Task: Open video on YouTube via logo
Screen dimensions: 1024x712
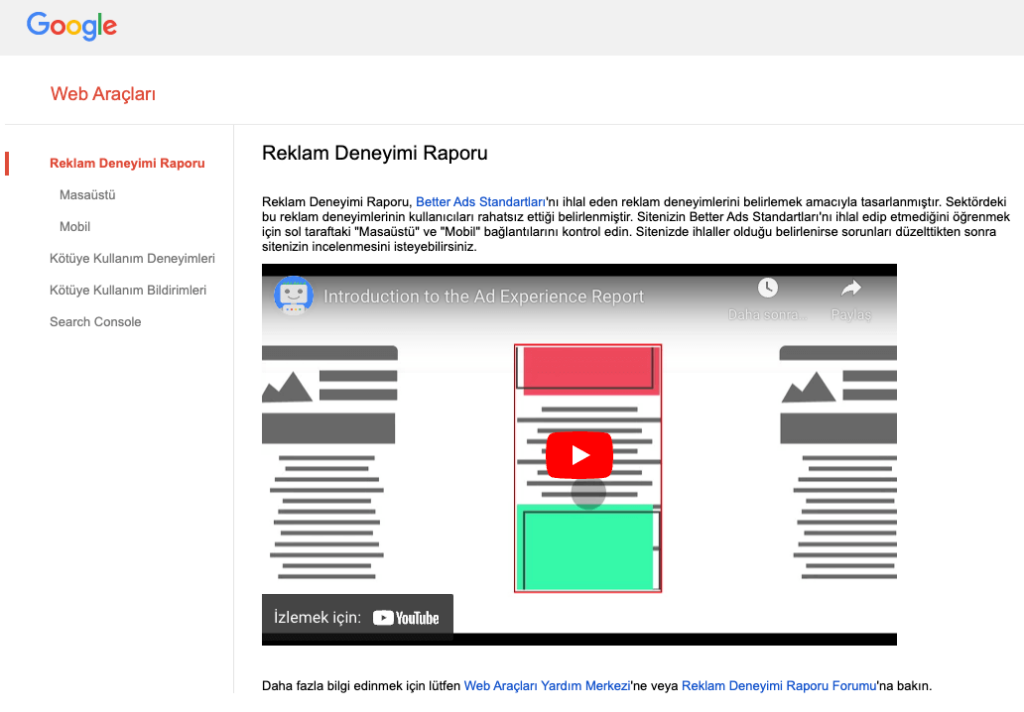Action: coord(406,618)
